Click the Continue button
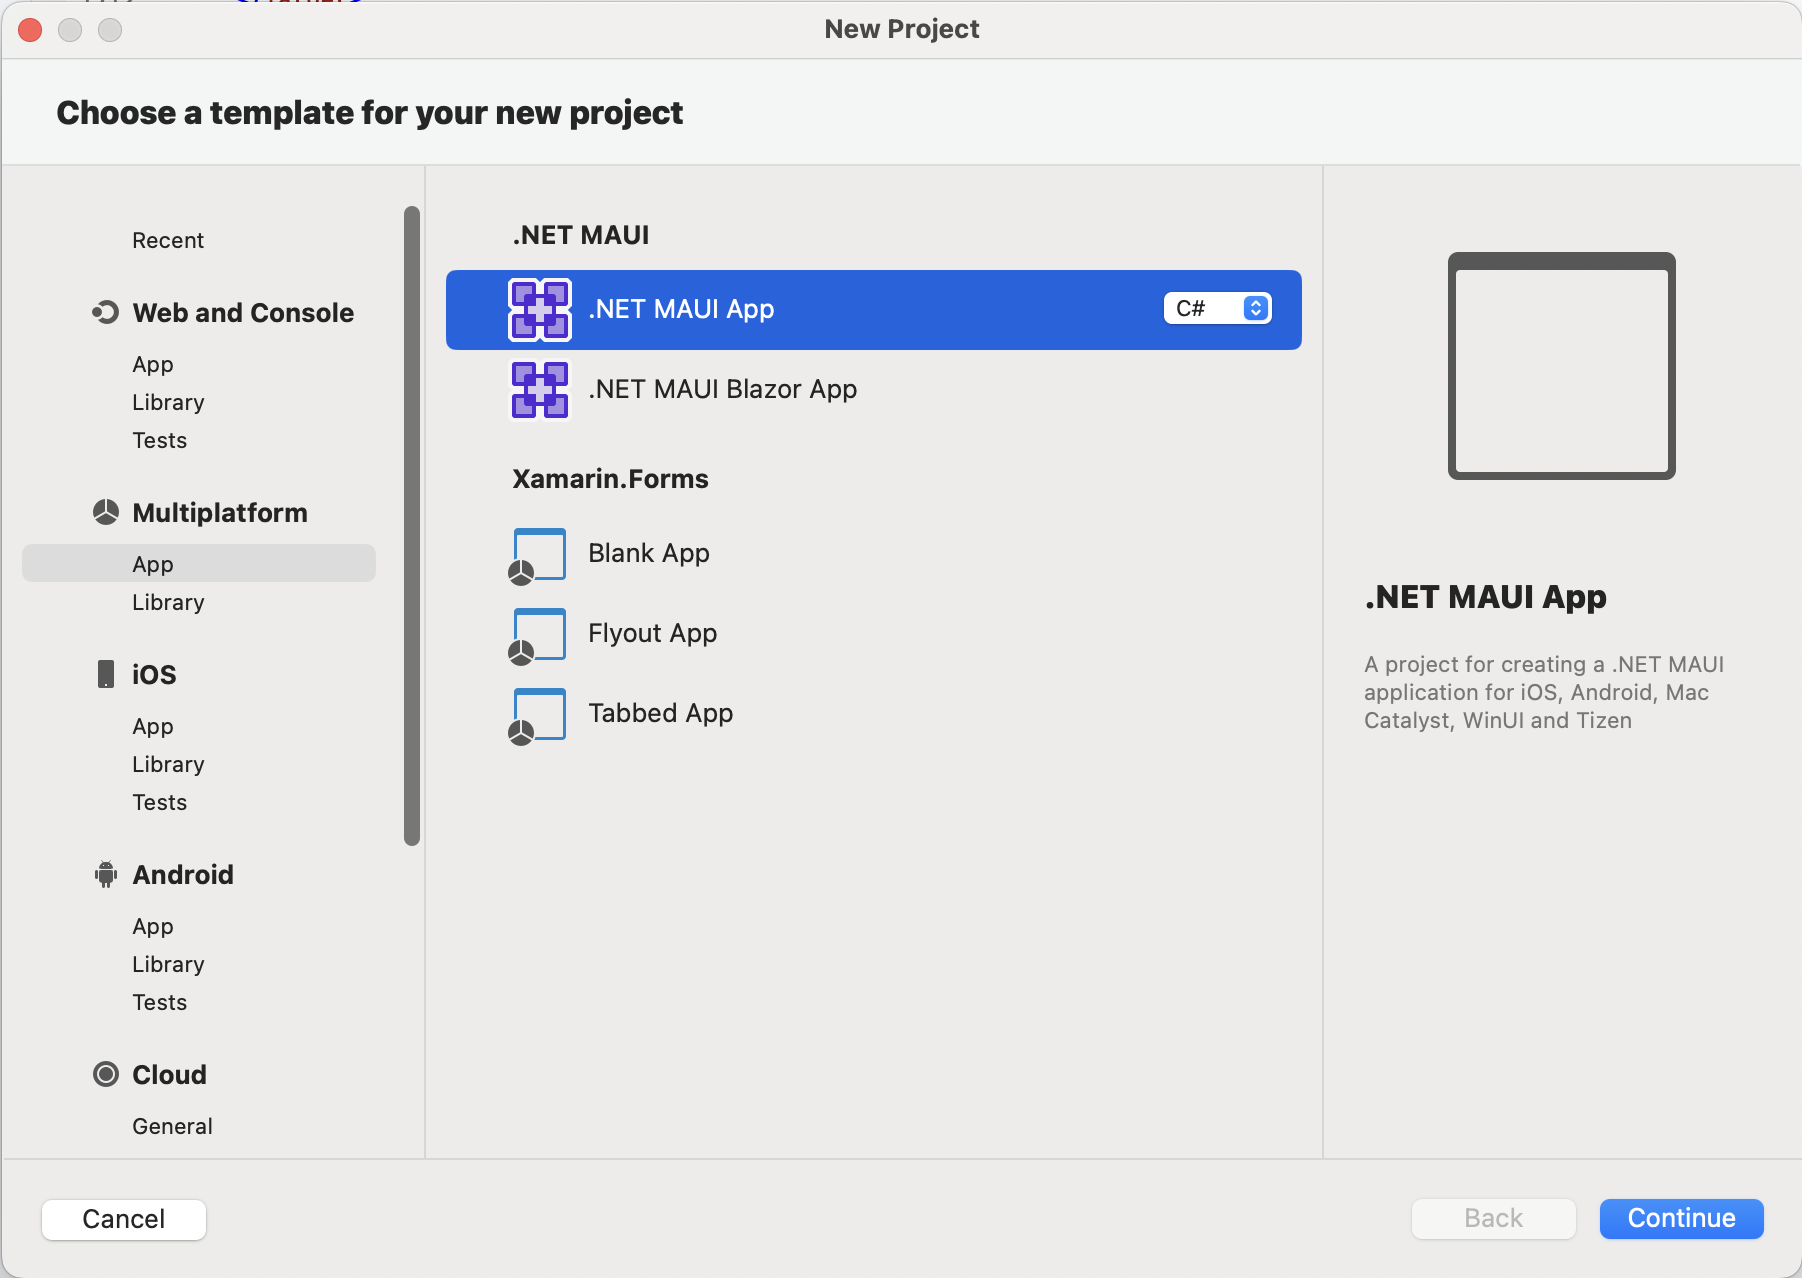 coord(1680,1219)
